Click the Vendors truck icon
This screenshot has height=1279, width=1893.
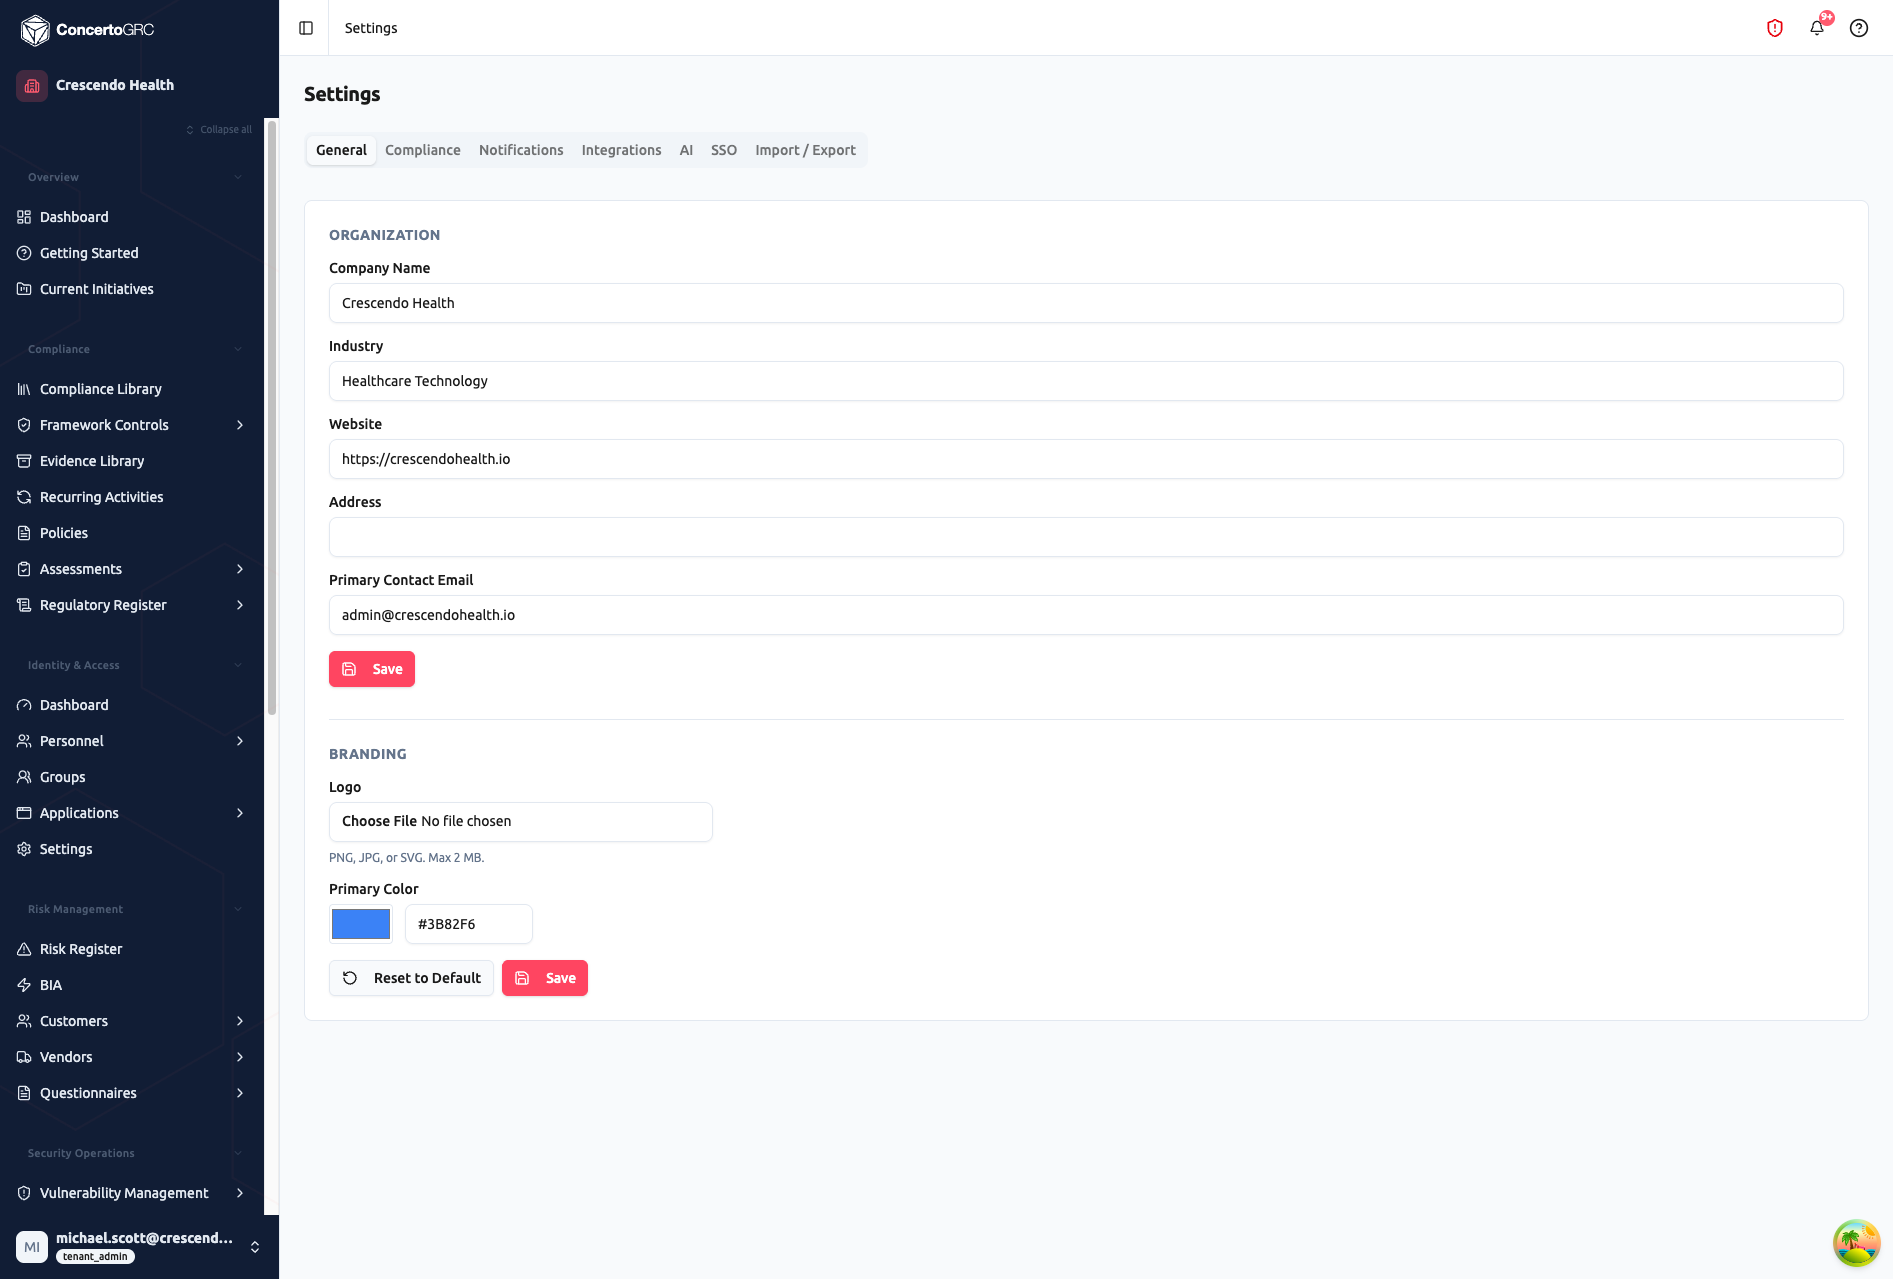(24, 1057)
